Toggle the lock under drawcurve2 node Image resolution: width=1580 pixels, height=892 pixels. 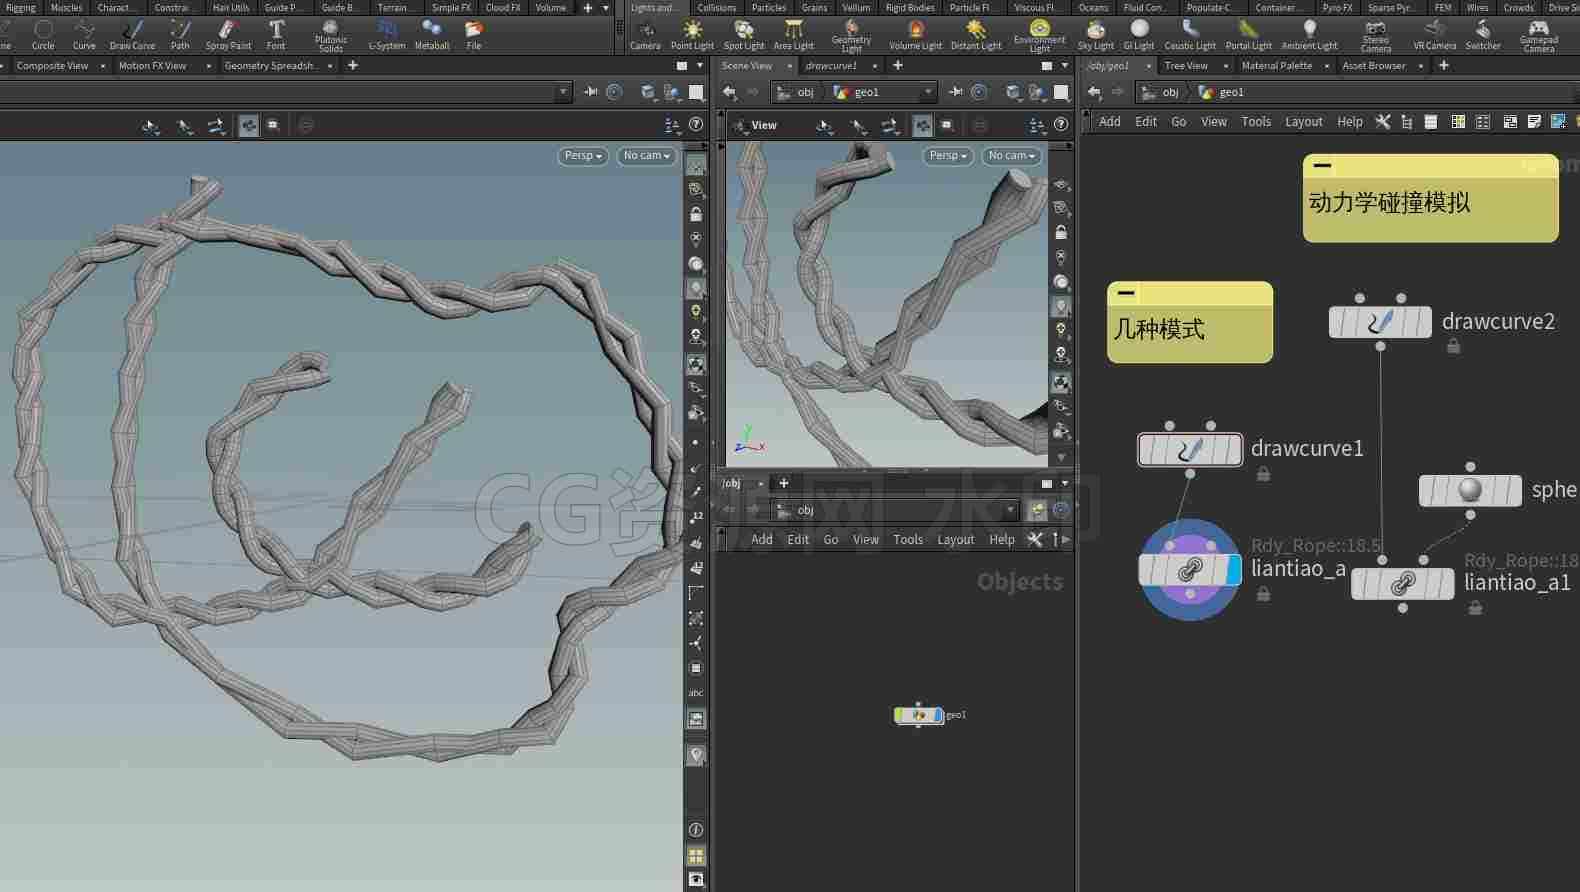click(1453, 346)
